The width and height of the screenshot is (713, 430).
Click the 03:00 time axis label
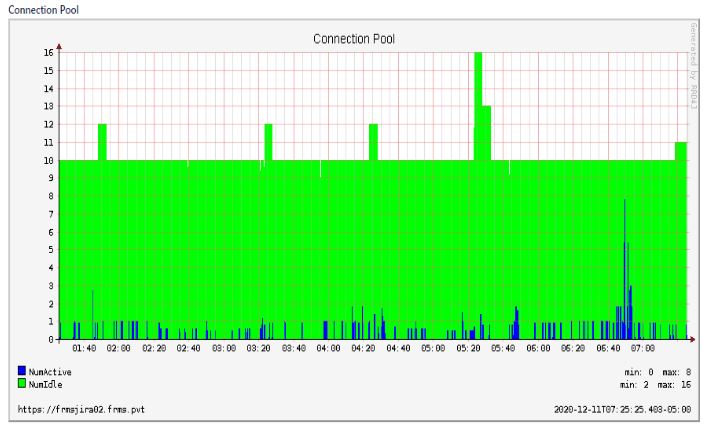tap(224, 348)
